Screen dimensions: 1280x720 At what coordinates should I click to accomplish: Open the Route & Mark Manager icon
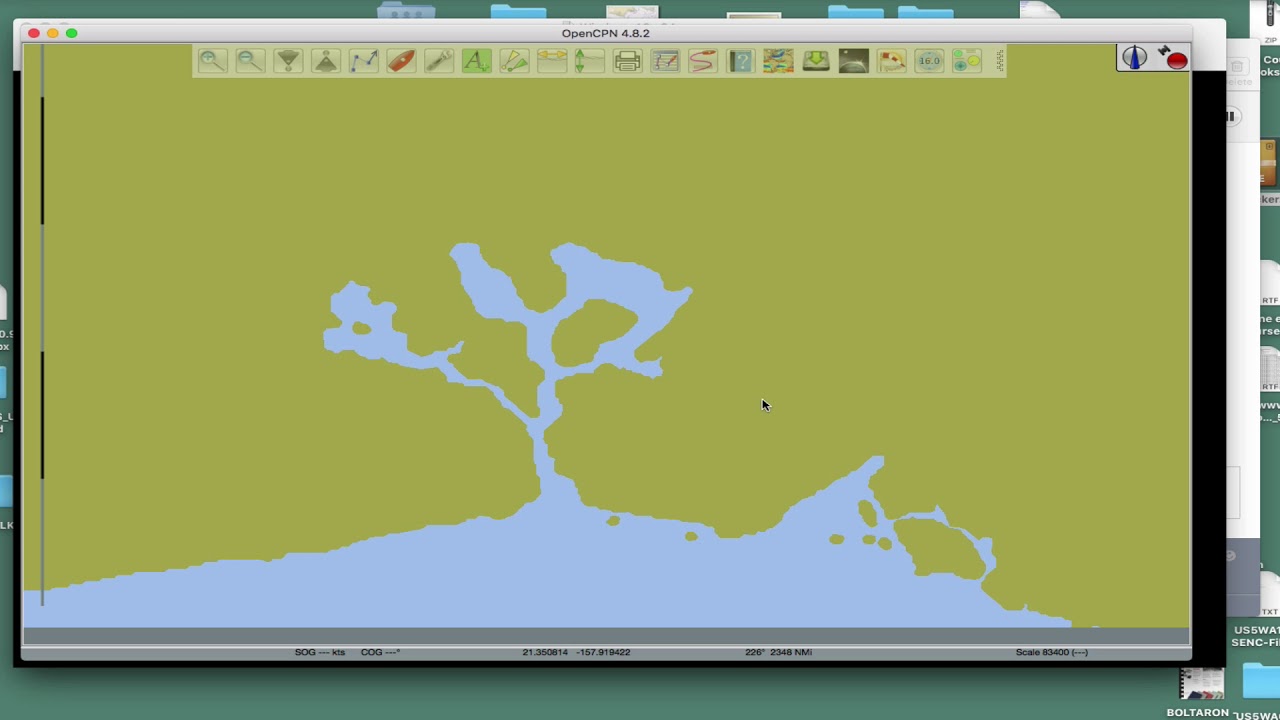[665, 61]
